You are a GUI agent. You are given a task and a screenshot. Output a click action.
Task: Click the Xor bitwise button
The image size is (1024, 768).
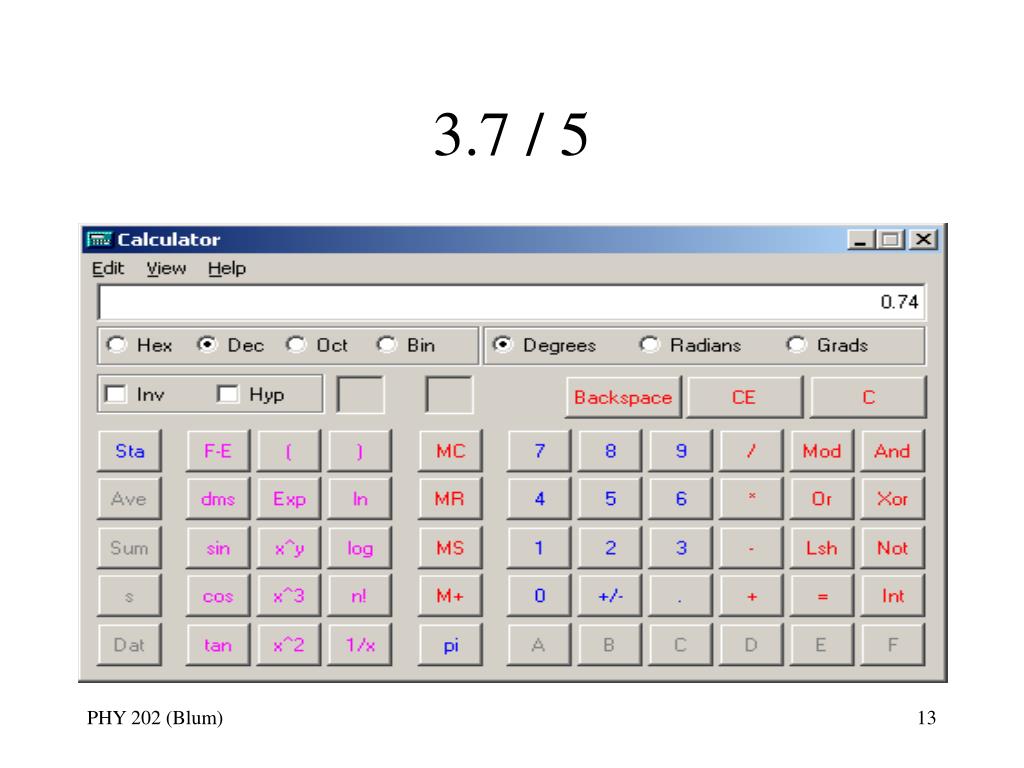click(892, 499)
